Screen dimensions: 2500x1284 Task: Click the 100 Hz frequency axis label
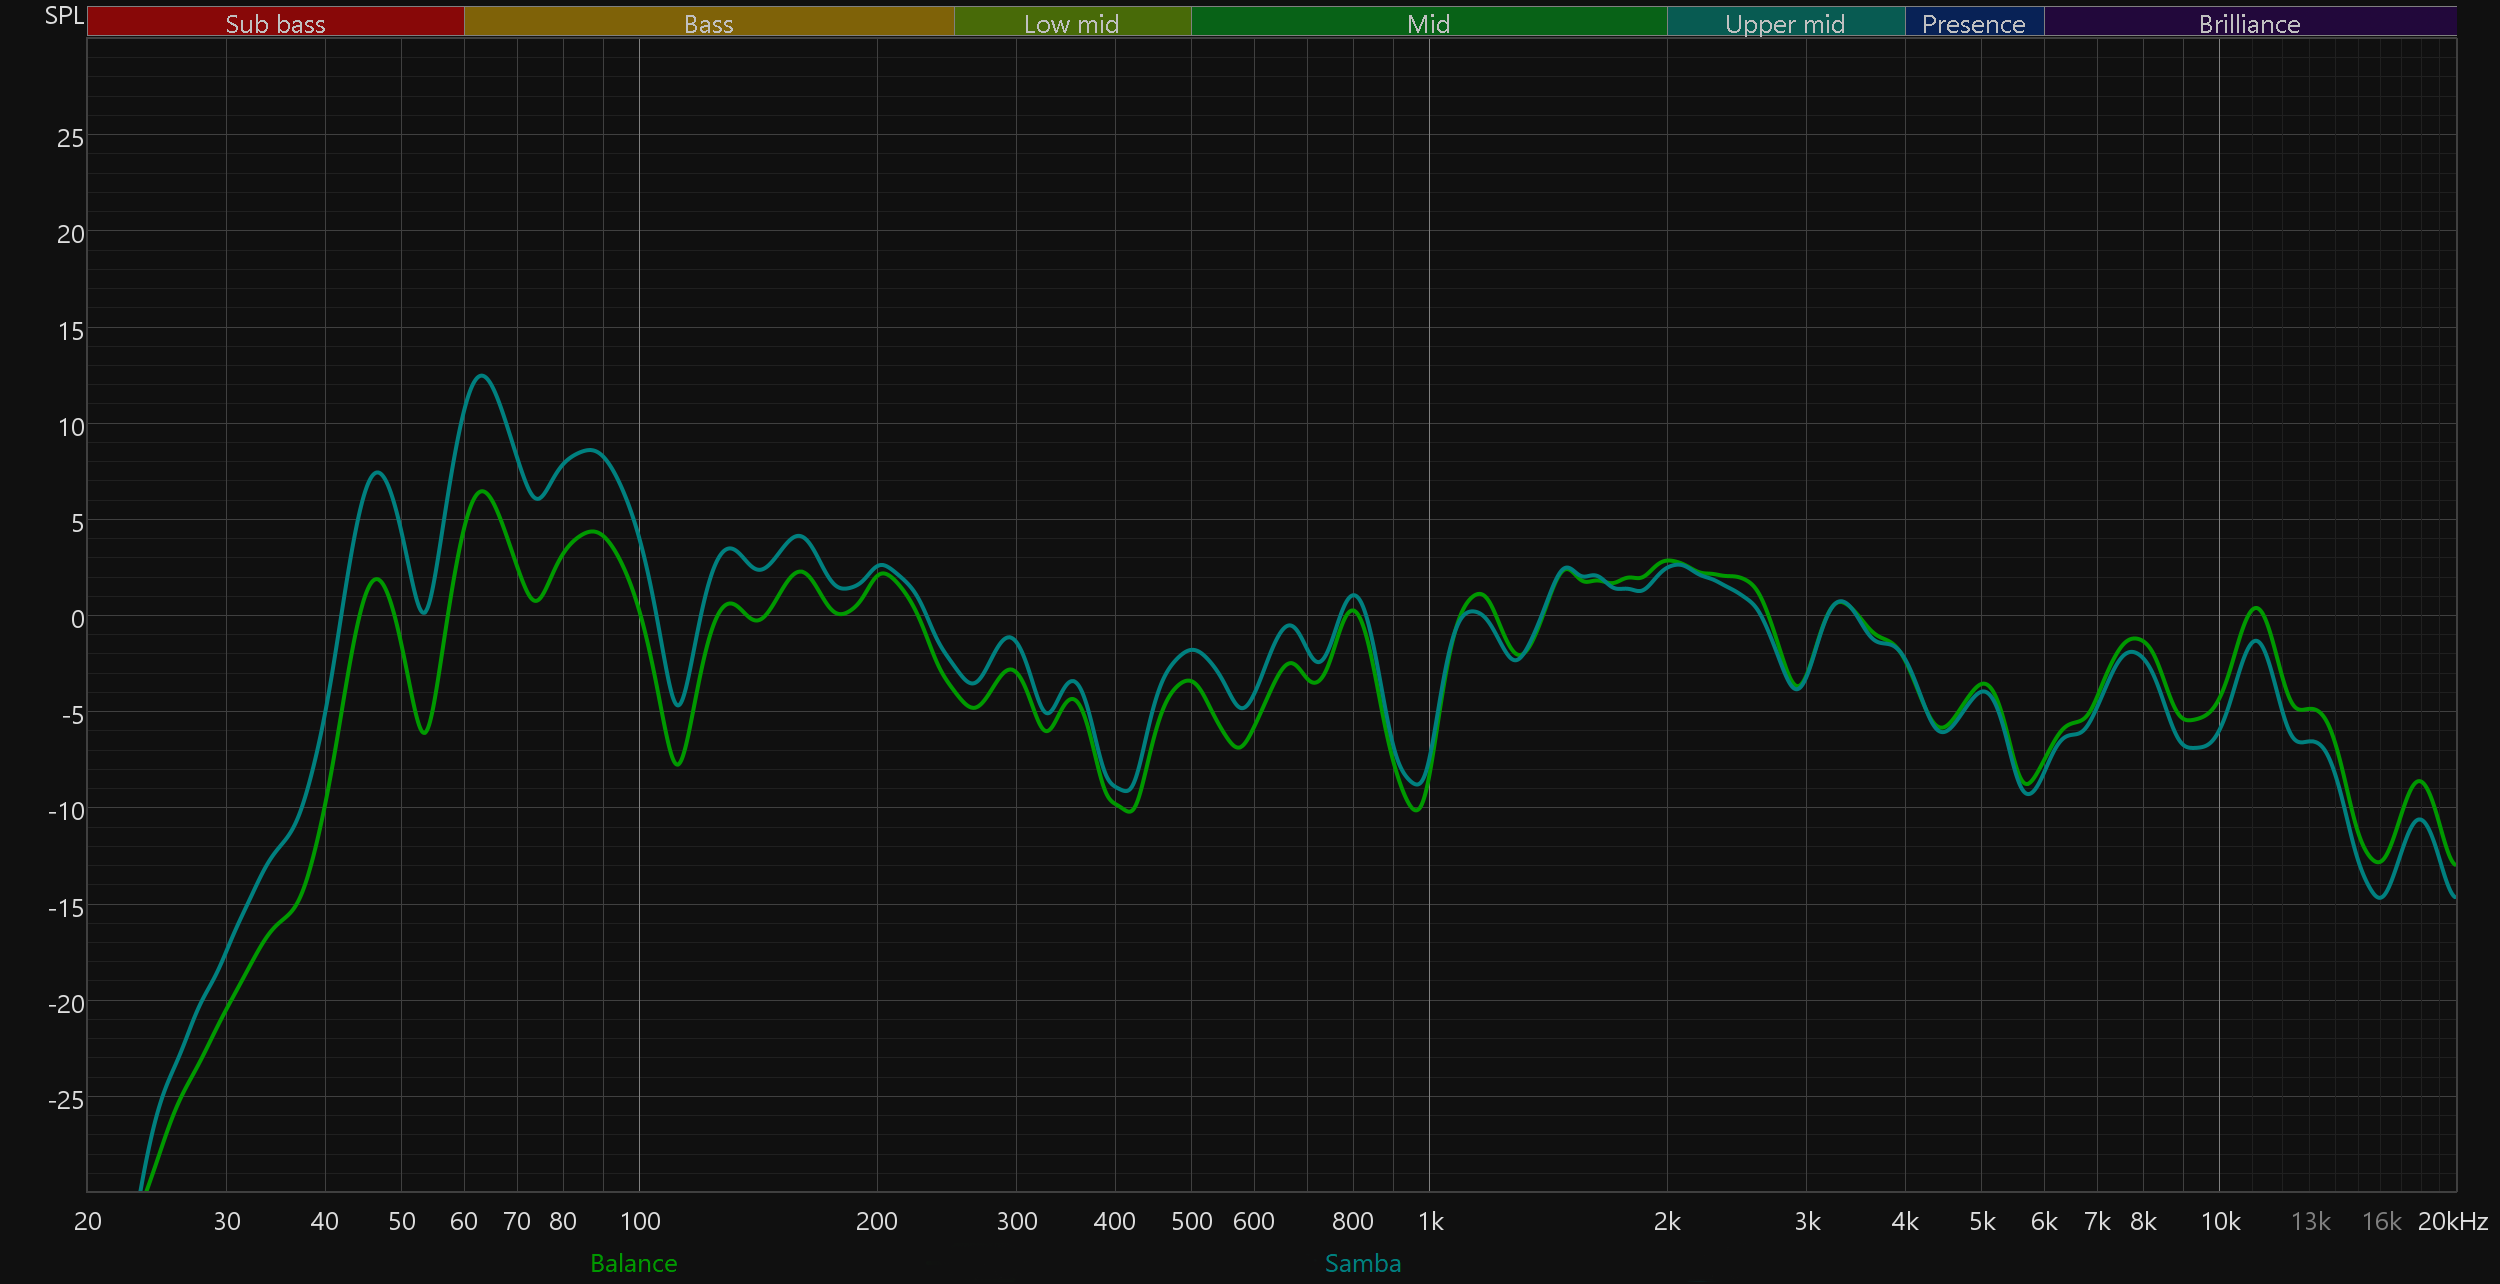(x=640, y=1221)
